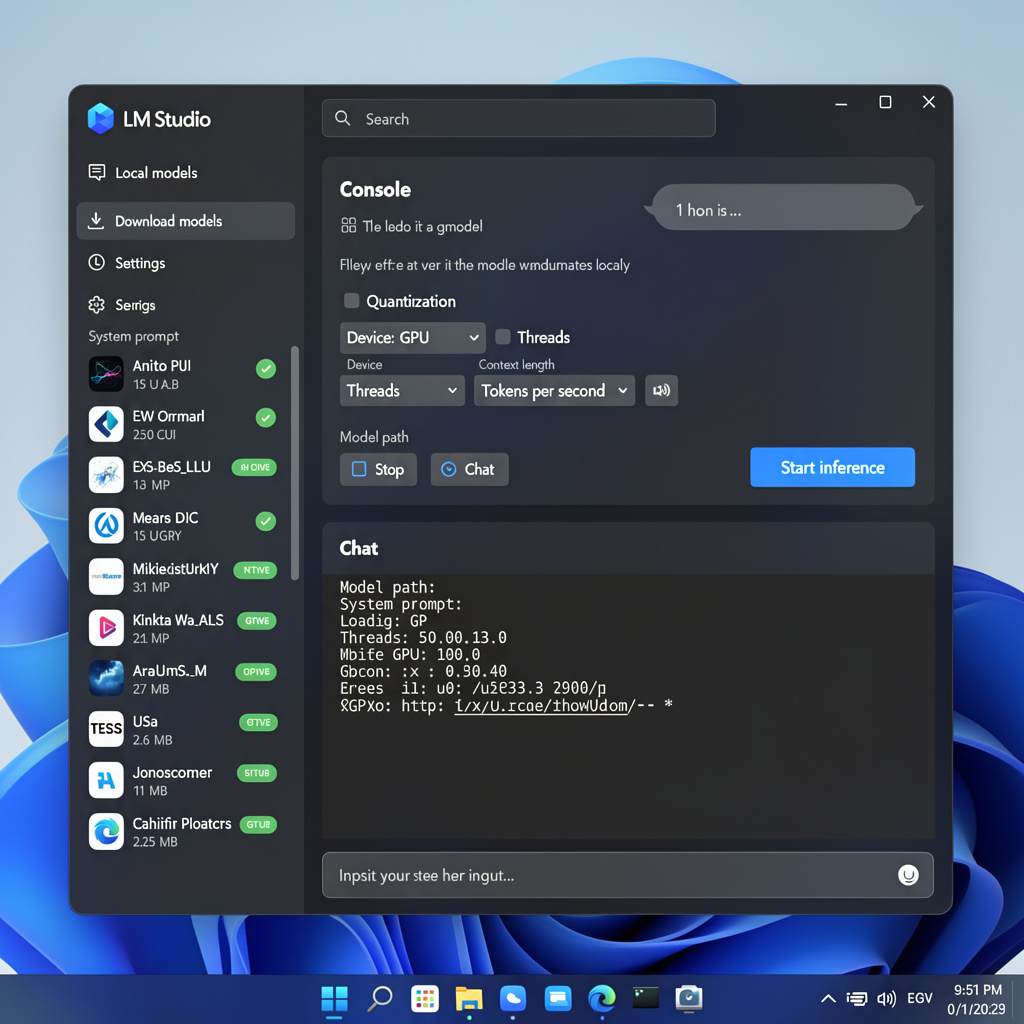
Task: Click the LM Studio logo icon
Action: point(101,119)
